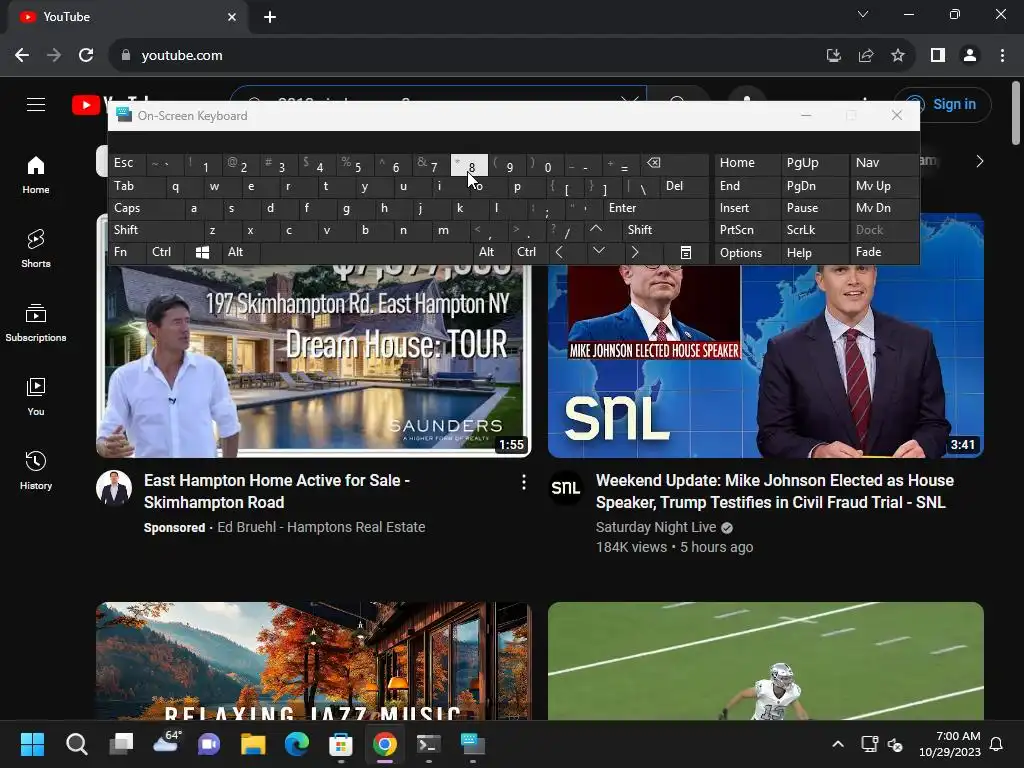
Task: Click the Esc key on the keyboard
Action: 127,164
